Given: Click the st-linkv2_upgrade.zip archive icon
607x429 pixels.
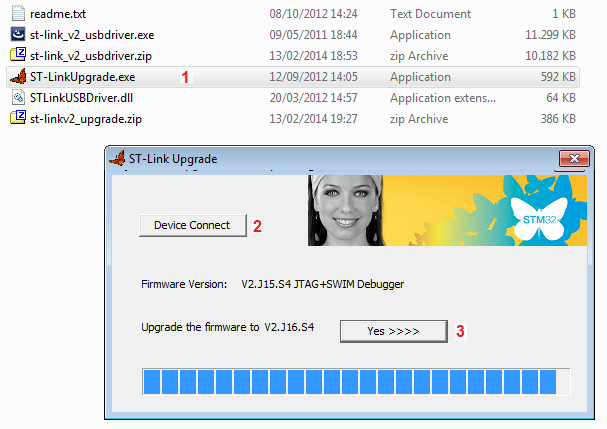Looking at the screenshot, I should (x=18, y=118).
